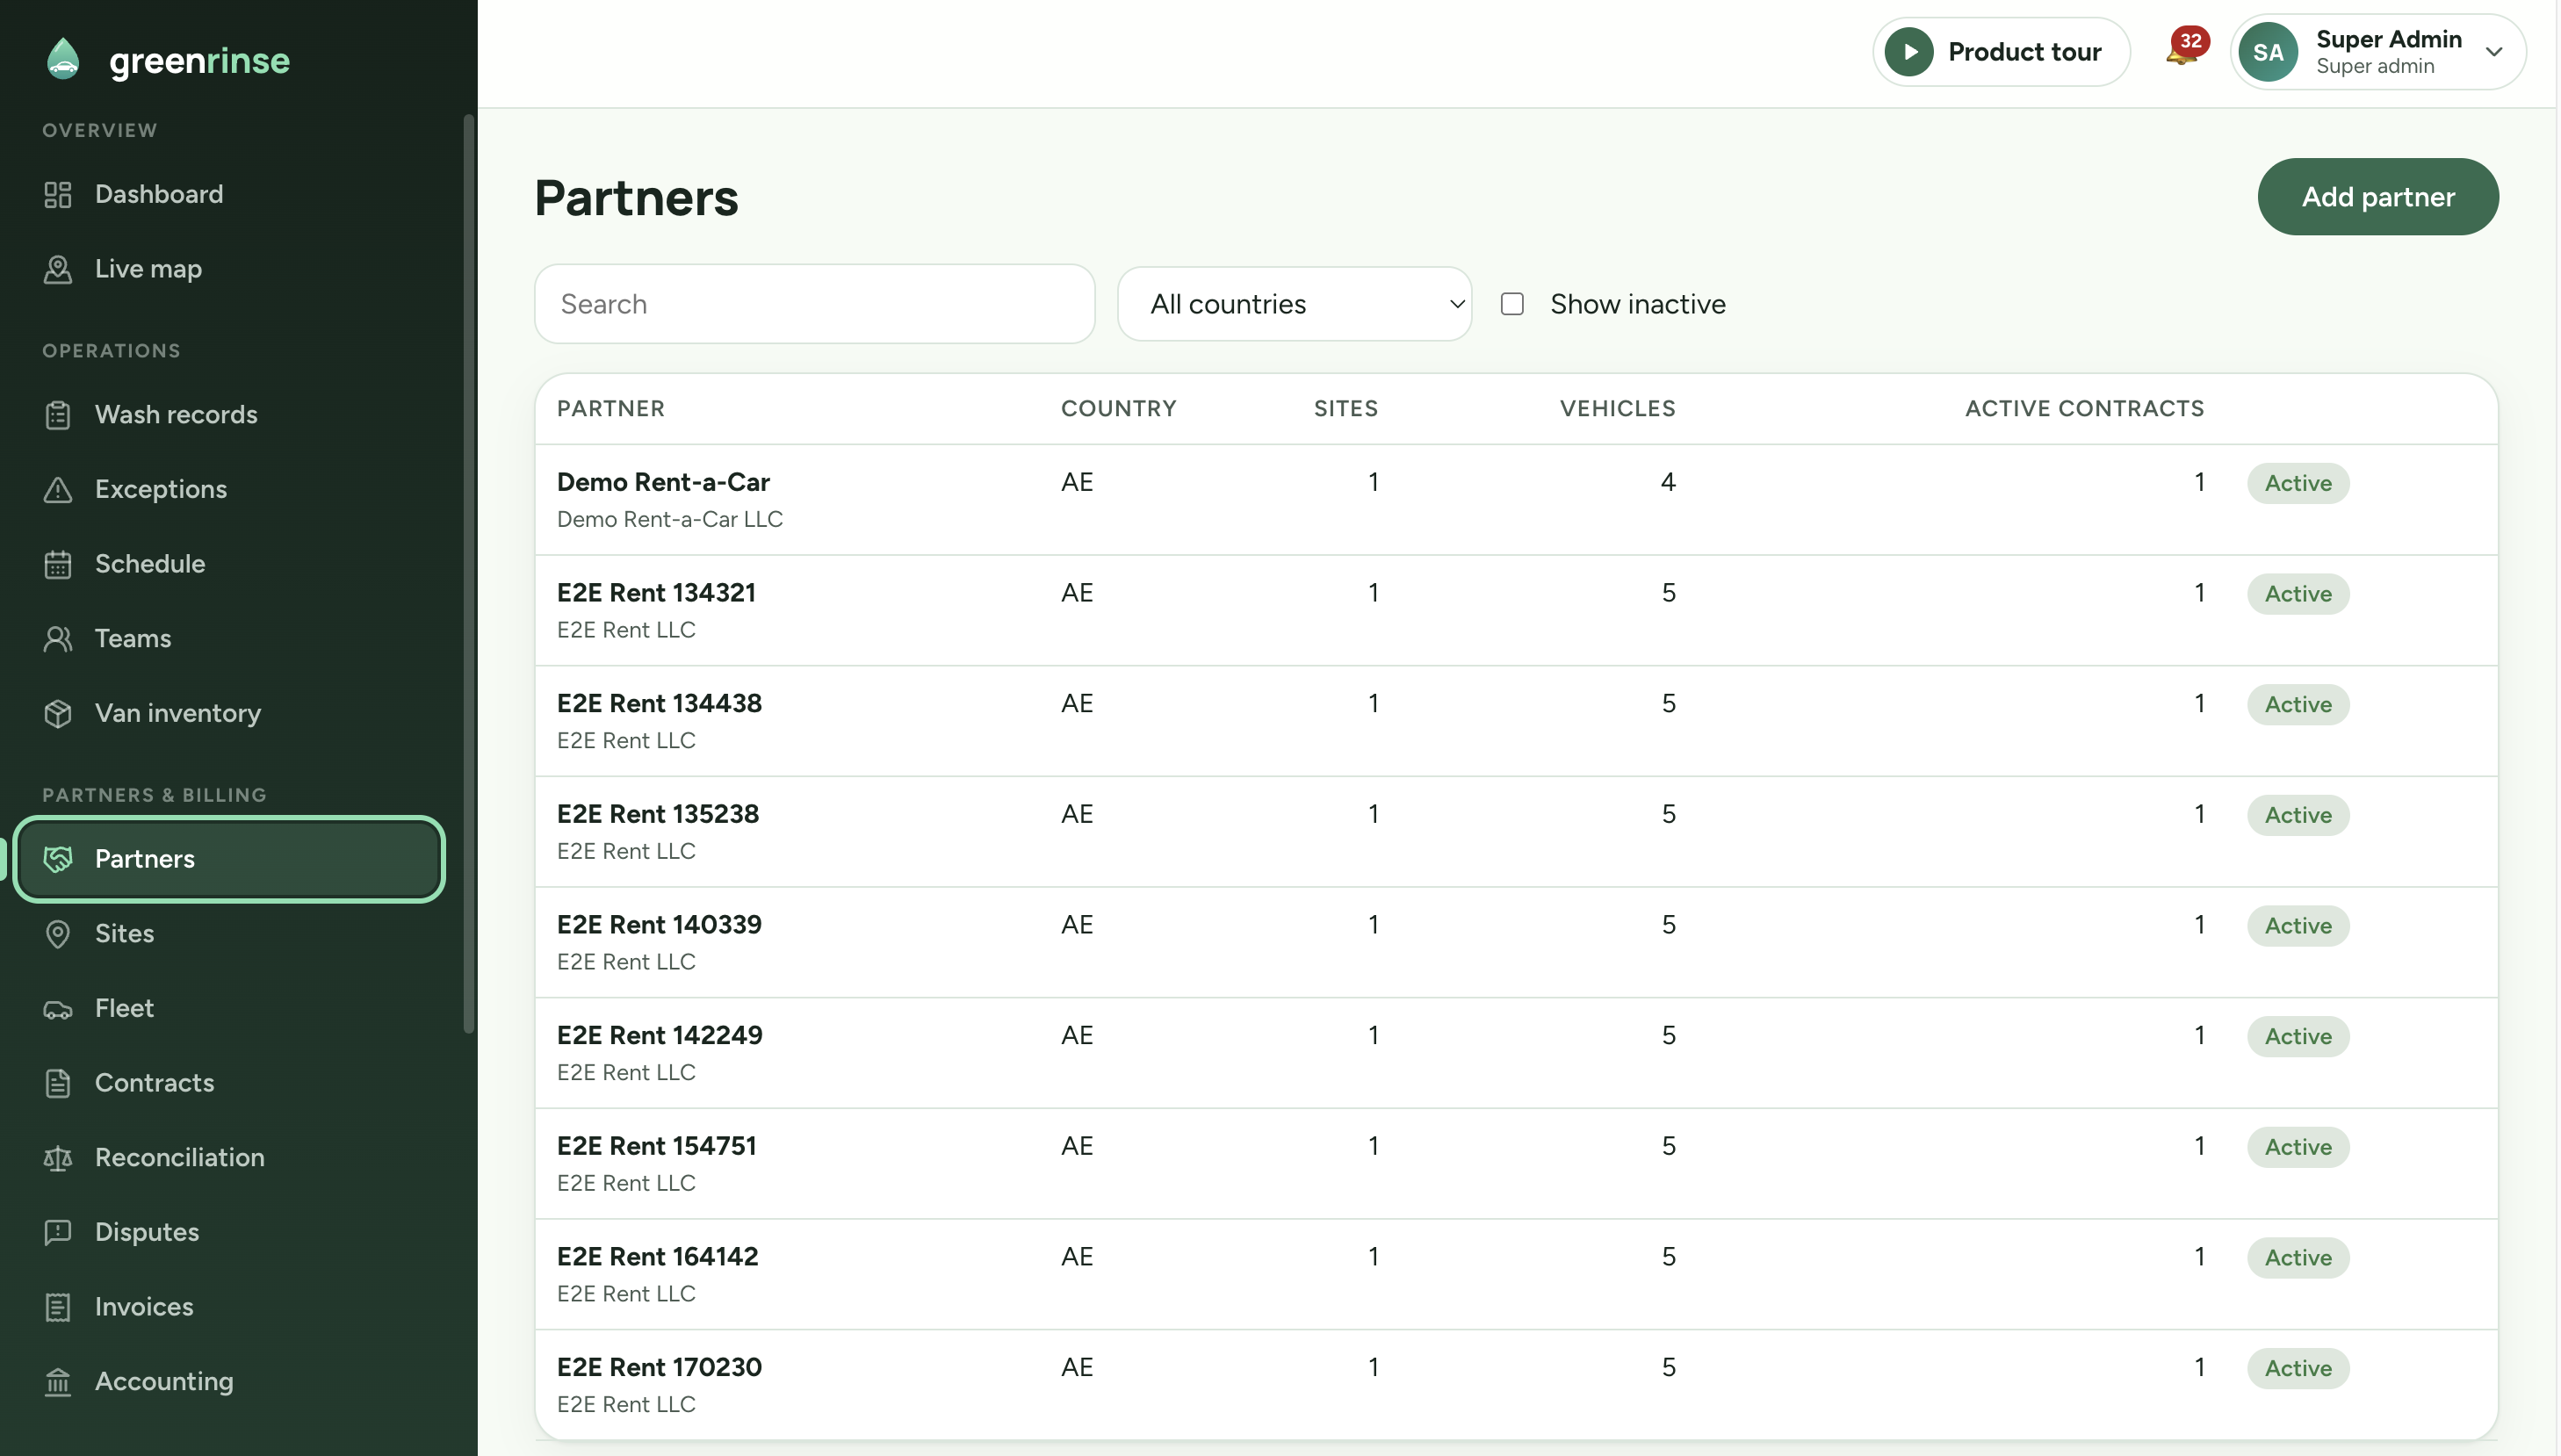Expand the Super Admin account chevron
The width and height of the screenshot is (2561, 1456).
point(2494,51)
